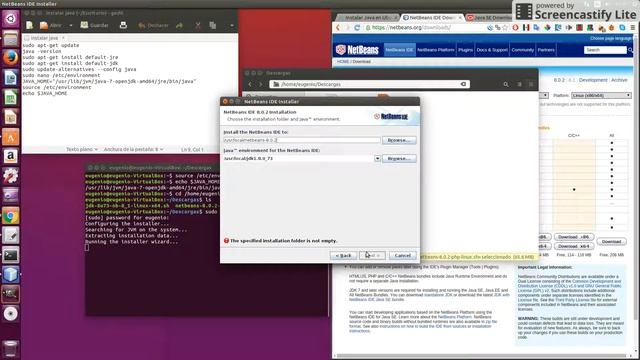Viewport: 640px width, 360px height.
Task: Click NetBeans logo on website
Action: pyautogui.click(x=357, y=50)
